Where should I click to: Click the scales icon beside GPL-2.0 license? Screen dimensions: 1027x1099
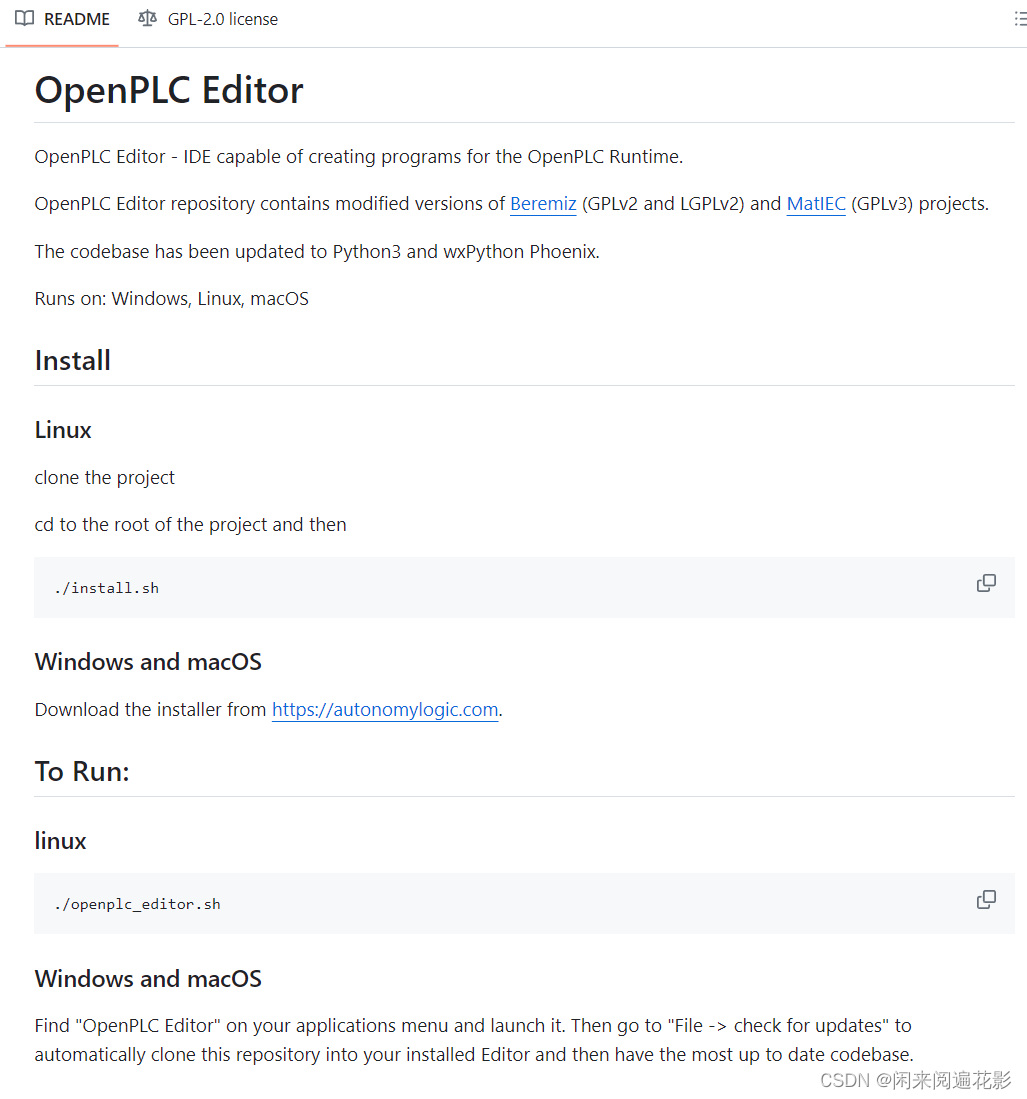tap(147, 18)
